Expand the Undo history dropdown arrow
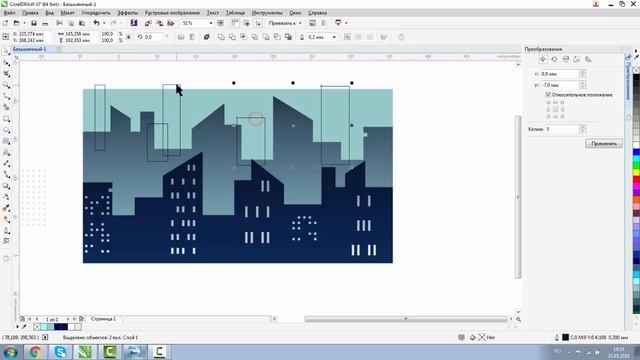 tap(104, 23)
